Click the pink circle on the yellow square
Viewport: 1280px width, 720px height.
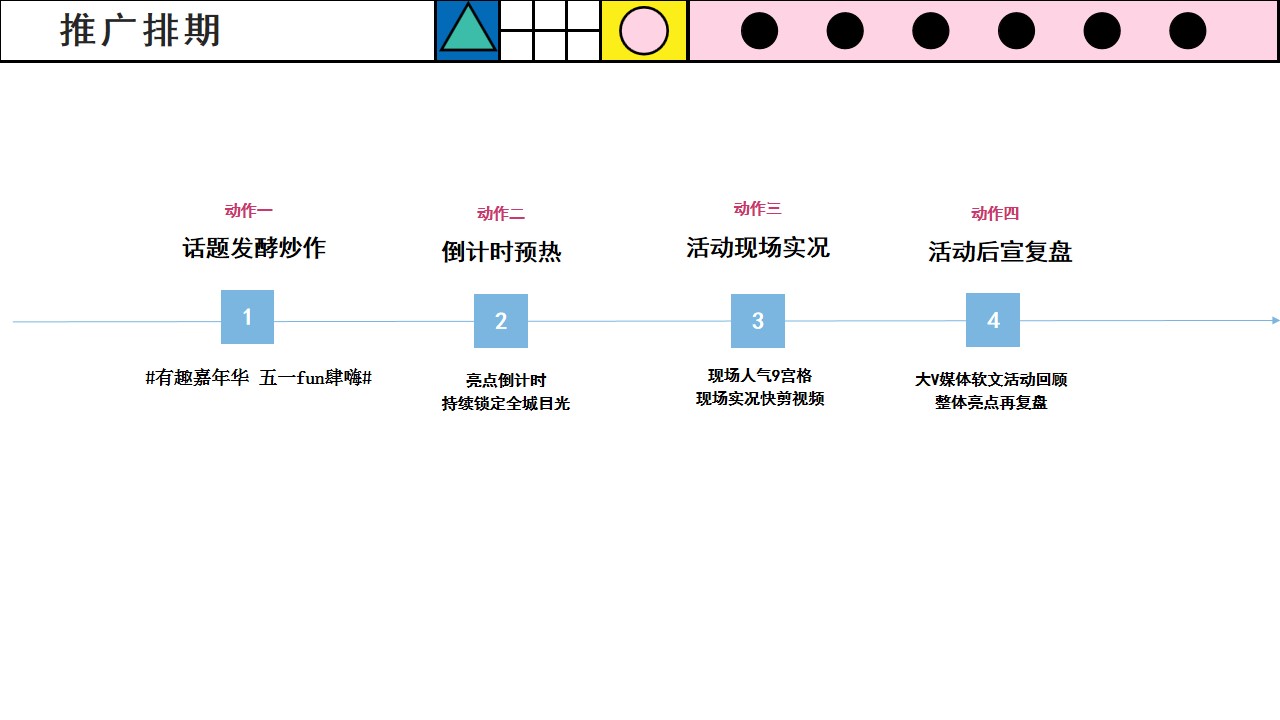pos(644,30)
